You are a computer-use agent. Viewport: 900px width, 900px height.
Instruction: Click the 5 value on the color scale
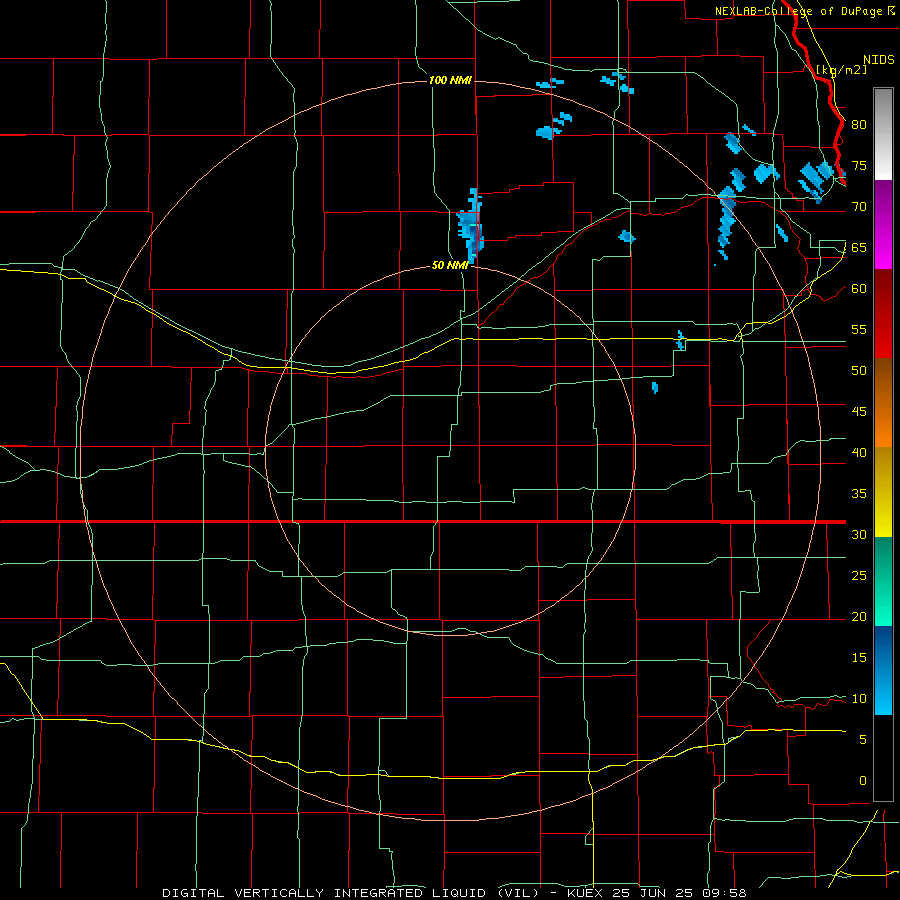click(x=863, y=740)
